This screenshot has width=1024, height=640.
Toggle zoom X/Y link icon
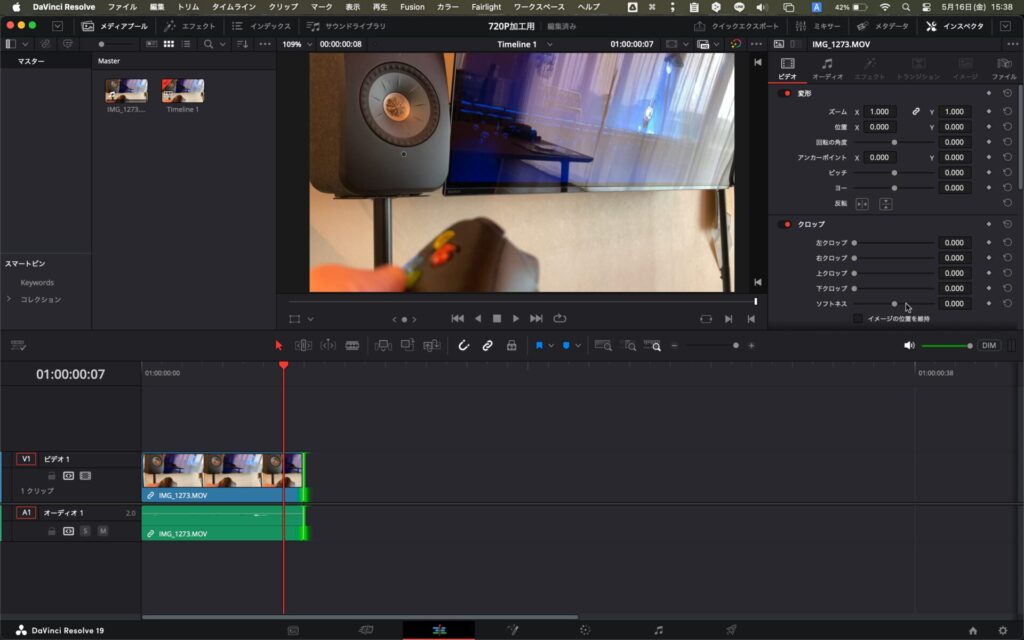point(916,112)
